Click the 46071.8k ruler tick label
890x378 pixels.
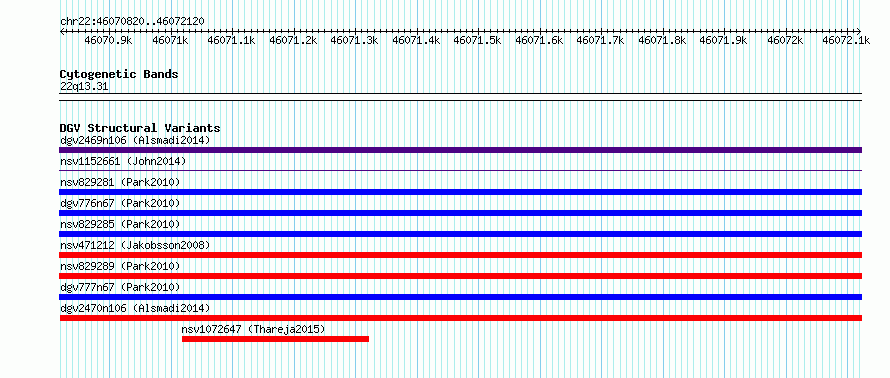click(x=662, y=40)
